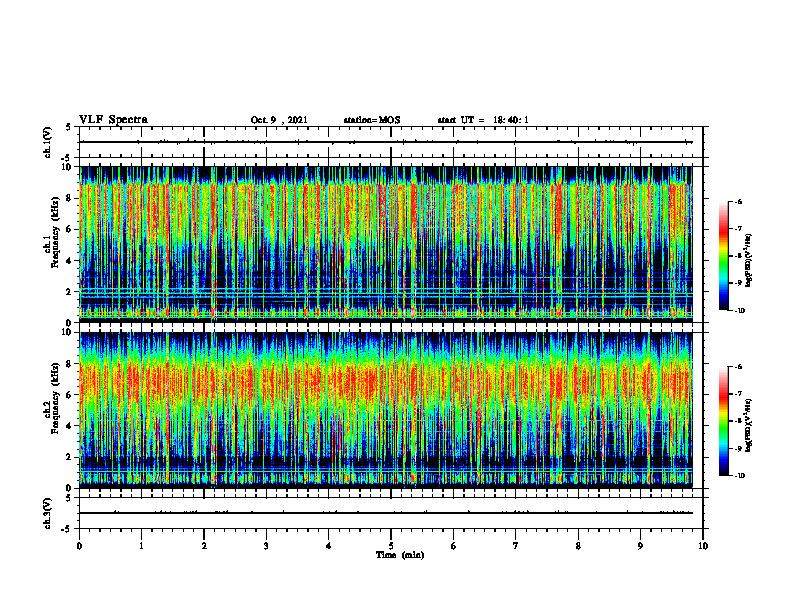Click the "-6" value on ch.2 colorbar
Screen dimensions: 792x612
738,367
